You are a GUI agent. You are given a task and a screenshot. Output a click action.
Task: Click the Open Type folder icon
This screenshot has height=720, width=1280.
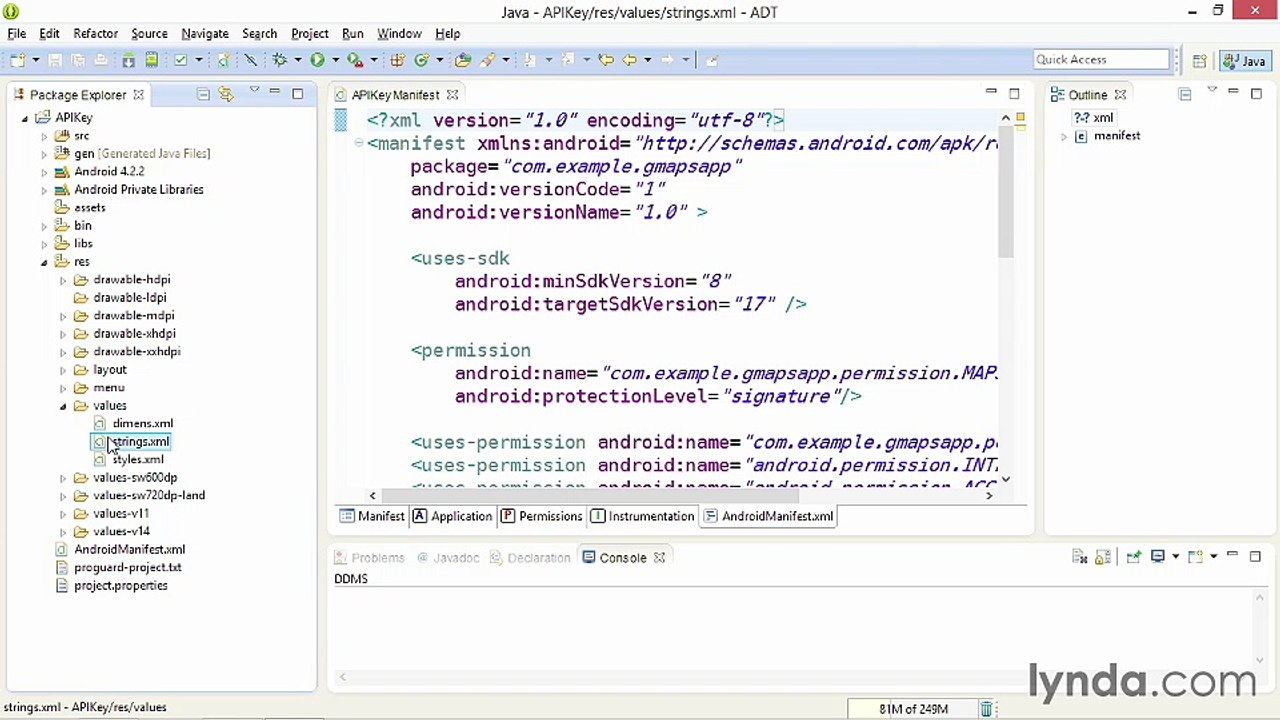tap(462, 60)
